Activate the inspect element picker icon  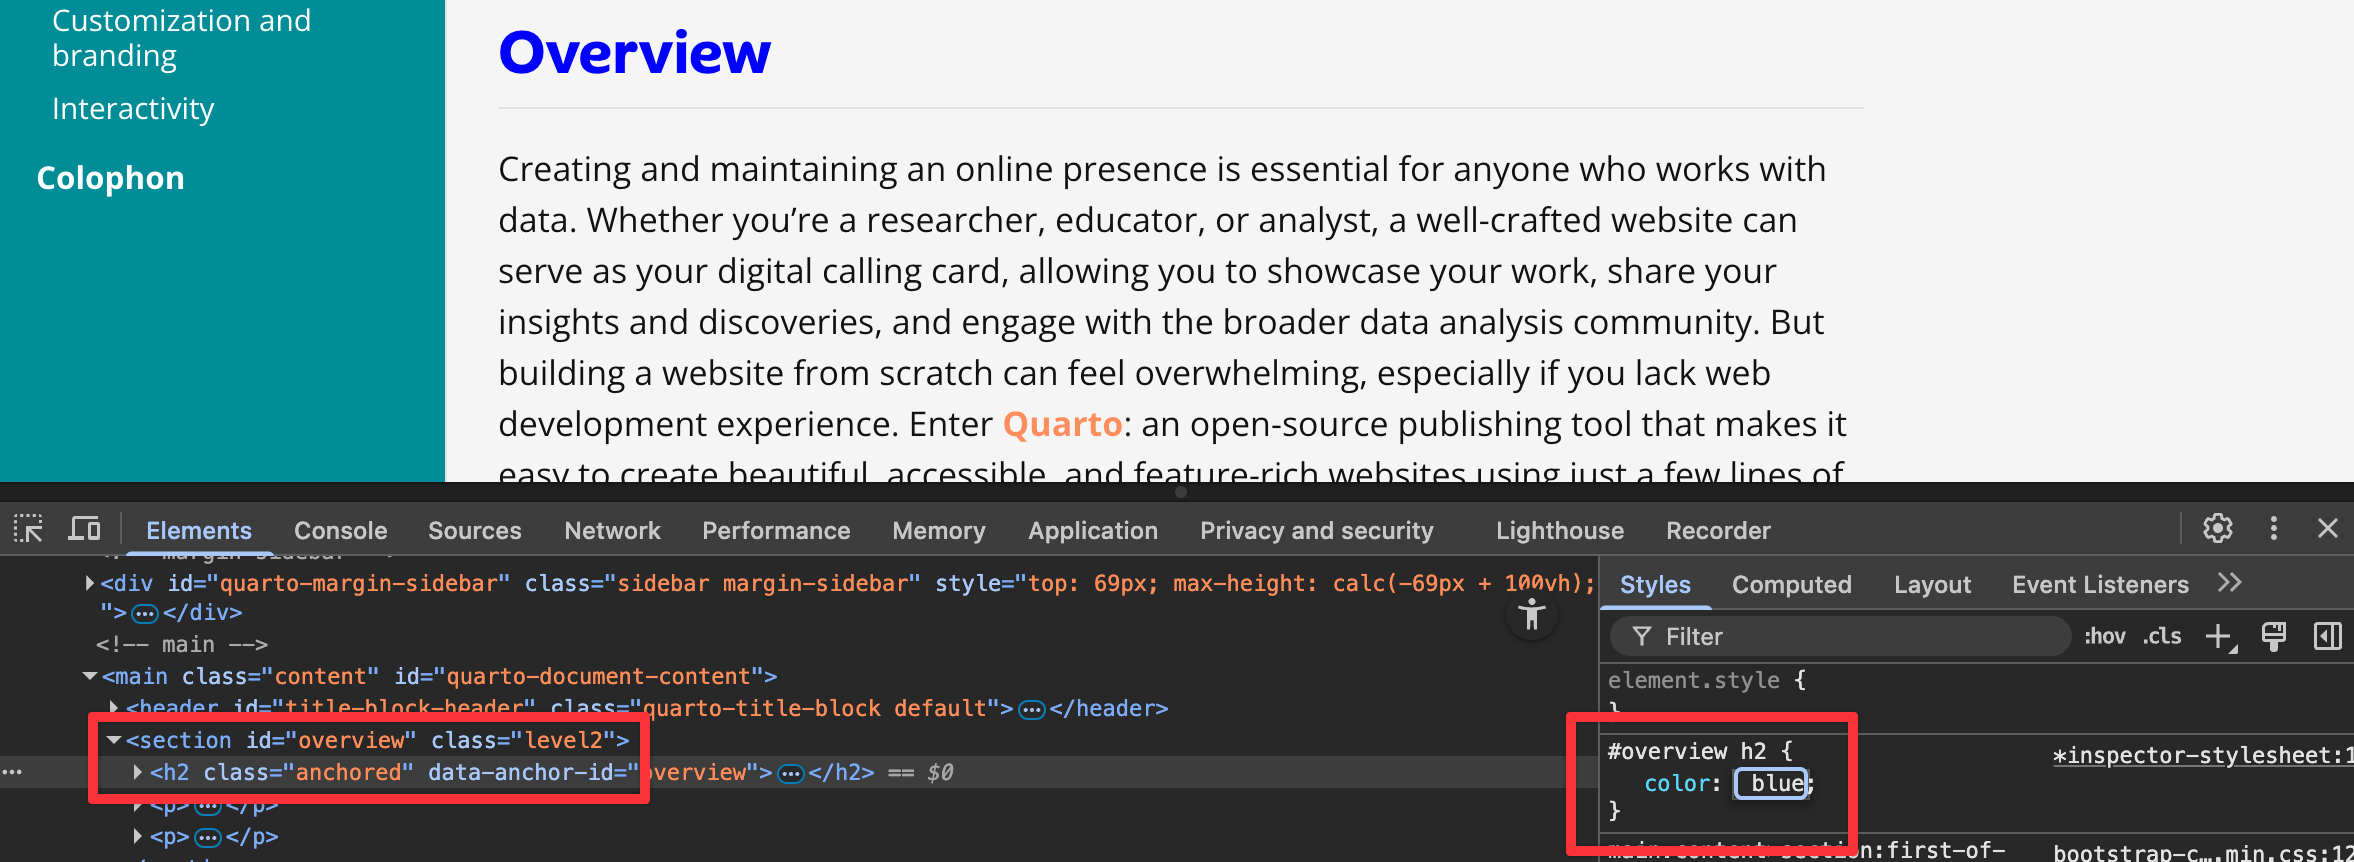click(28, 529)
